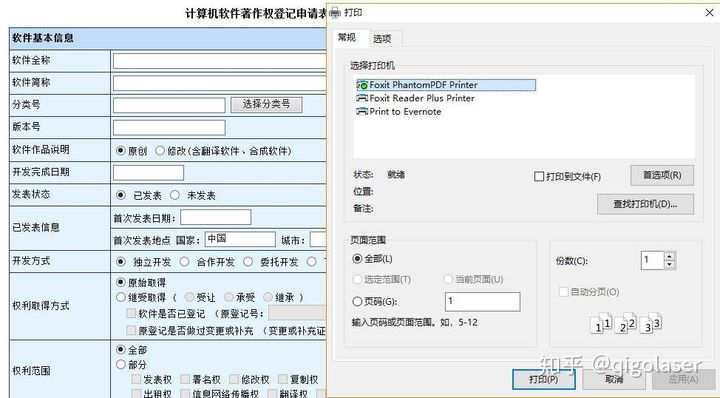This screenshot has width=720, height=398.
Task: Click the 查找打印机(D)... button
Action: (x=645, y=204)
